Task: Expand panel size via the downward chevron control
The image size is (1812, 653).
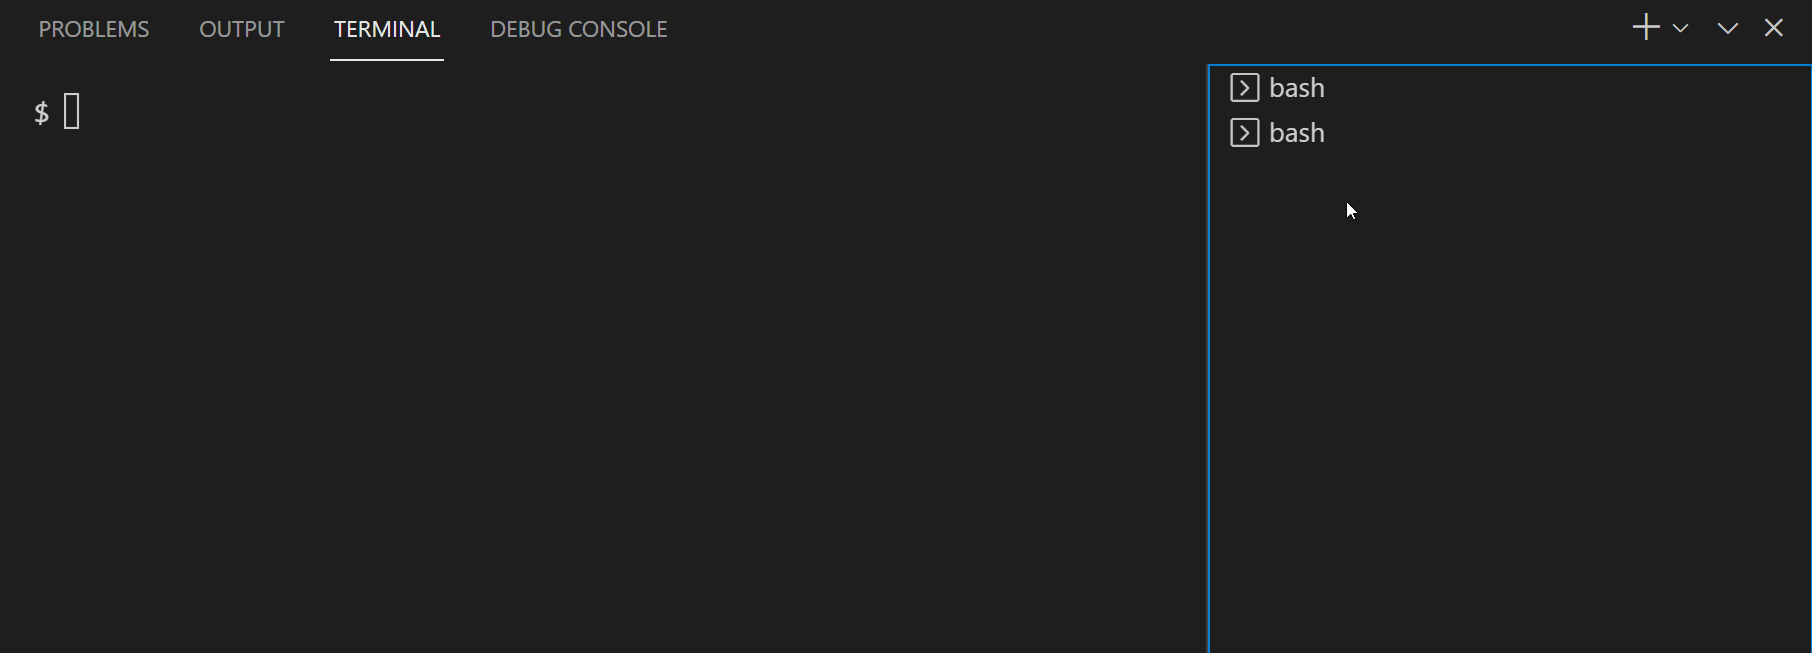Action: [x=1727, y=28]
